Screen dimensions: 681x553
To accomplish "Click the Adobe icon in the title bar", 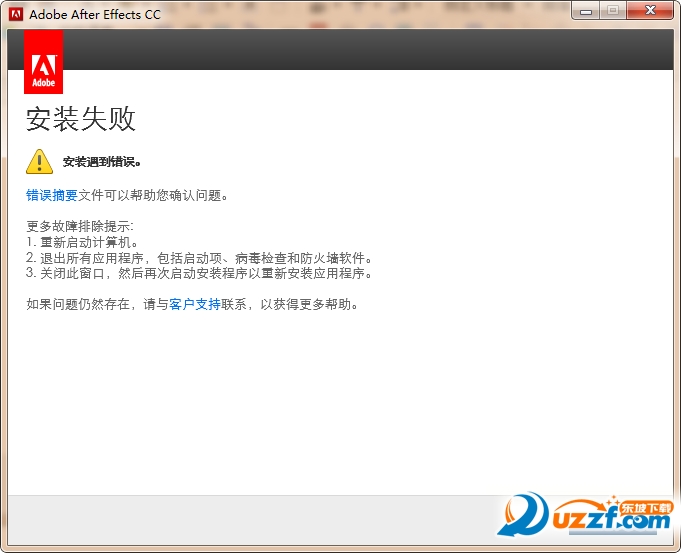I will pos(16,14).
